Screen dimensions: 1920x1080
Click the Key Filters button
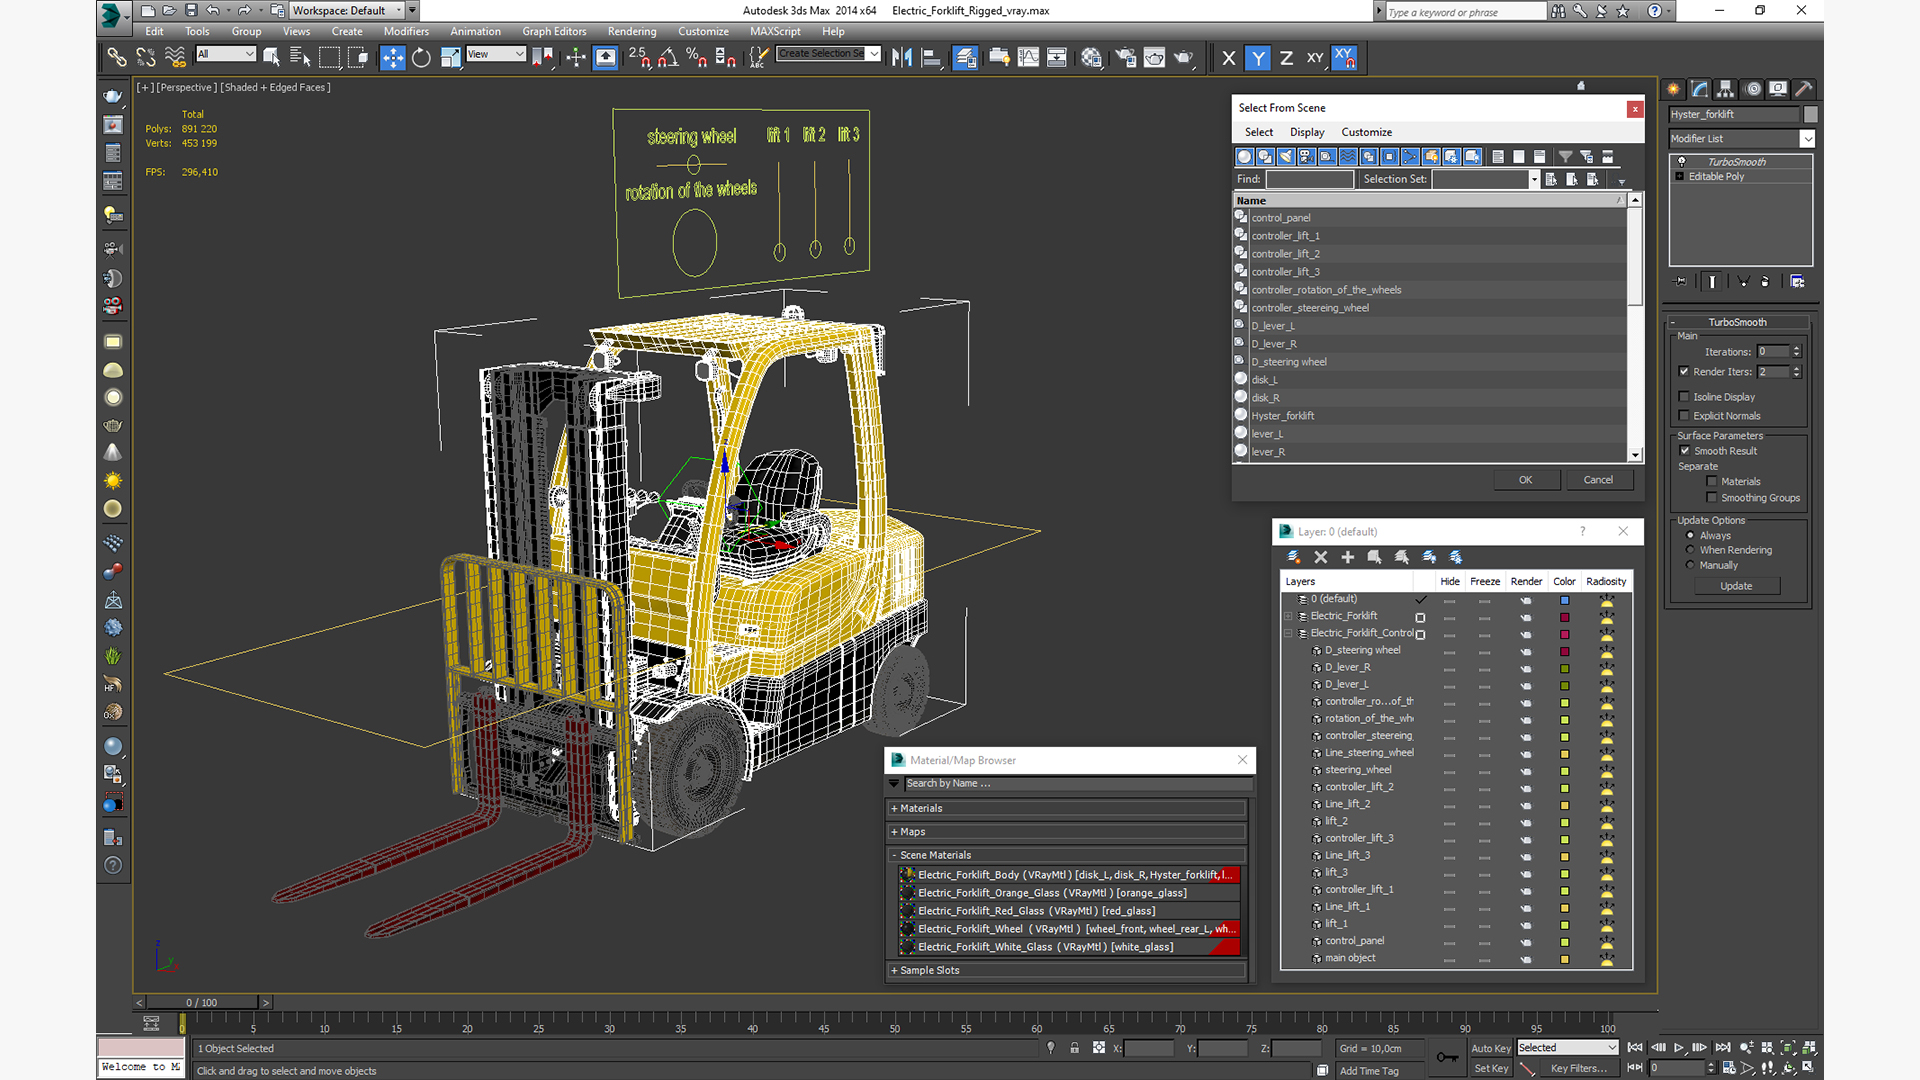1579,1068
